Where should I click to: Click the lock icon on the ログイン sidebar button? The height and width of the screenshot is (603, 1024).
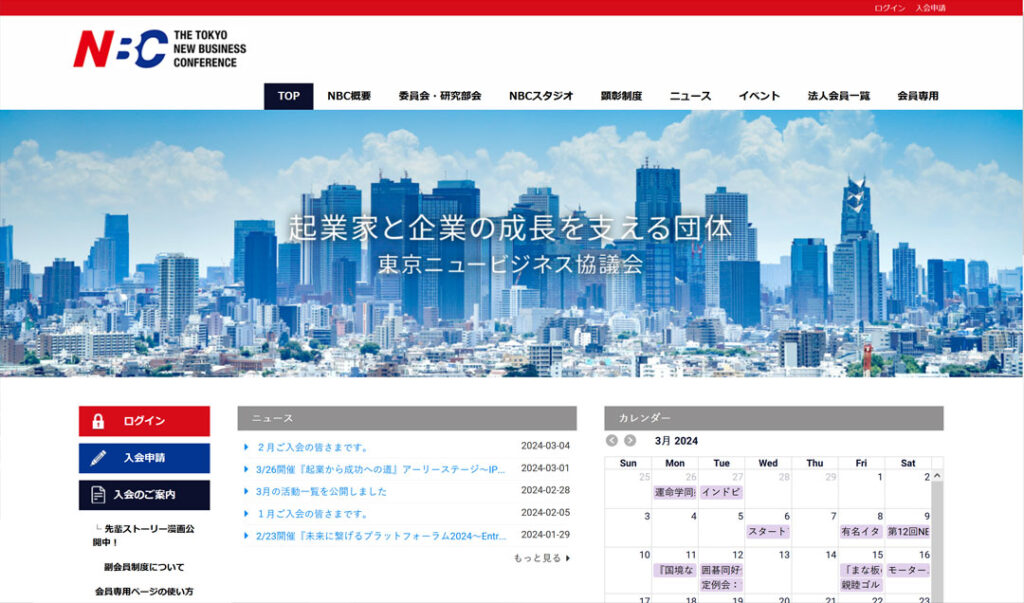[x=98, y=421]
